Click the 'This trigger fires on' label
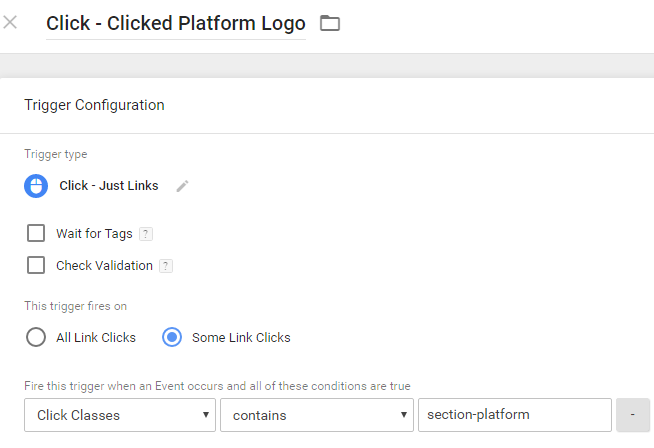The height and width of the screenshot is (448, 654). coord(76,306)
